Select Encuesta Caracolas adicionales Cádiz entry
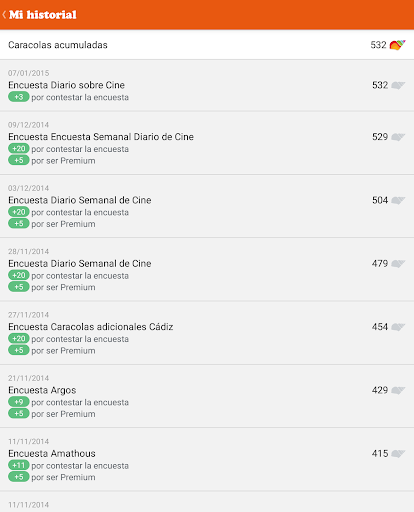Viewport: 414px width, 512px height. click(207, 333)
